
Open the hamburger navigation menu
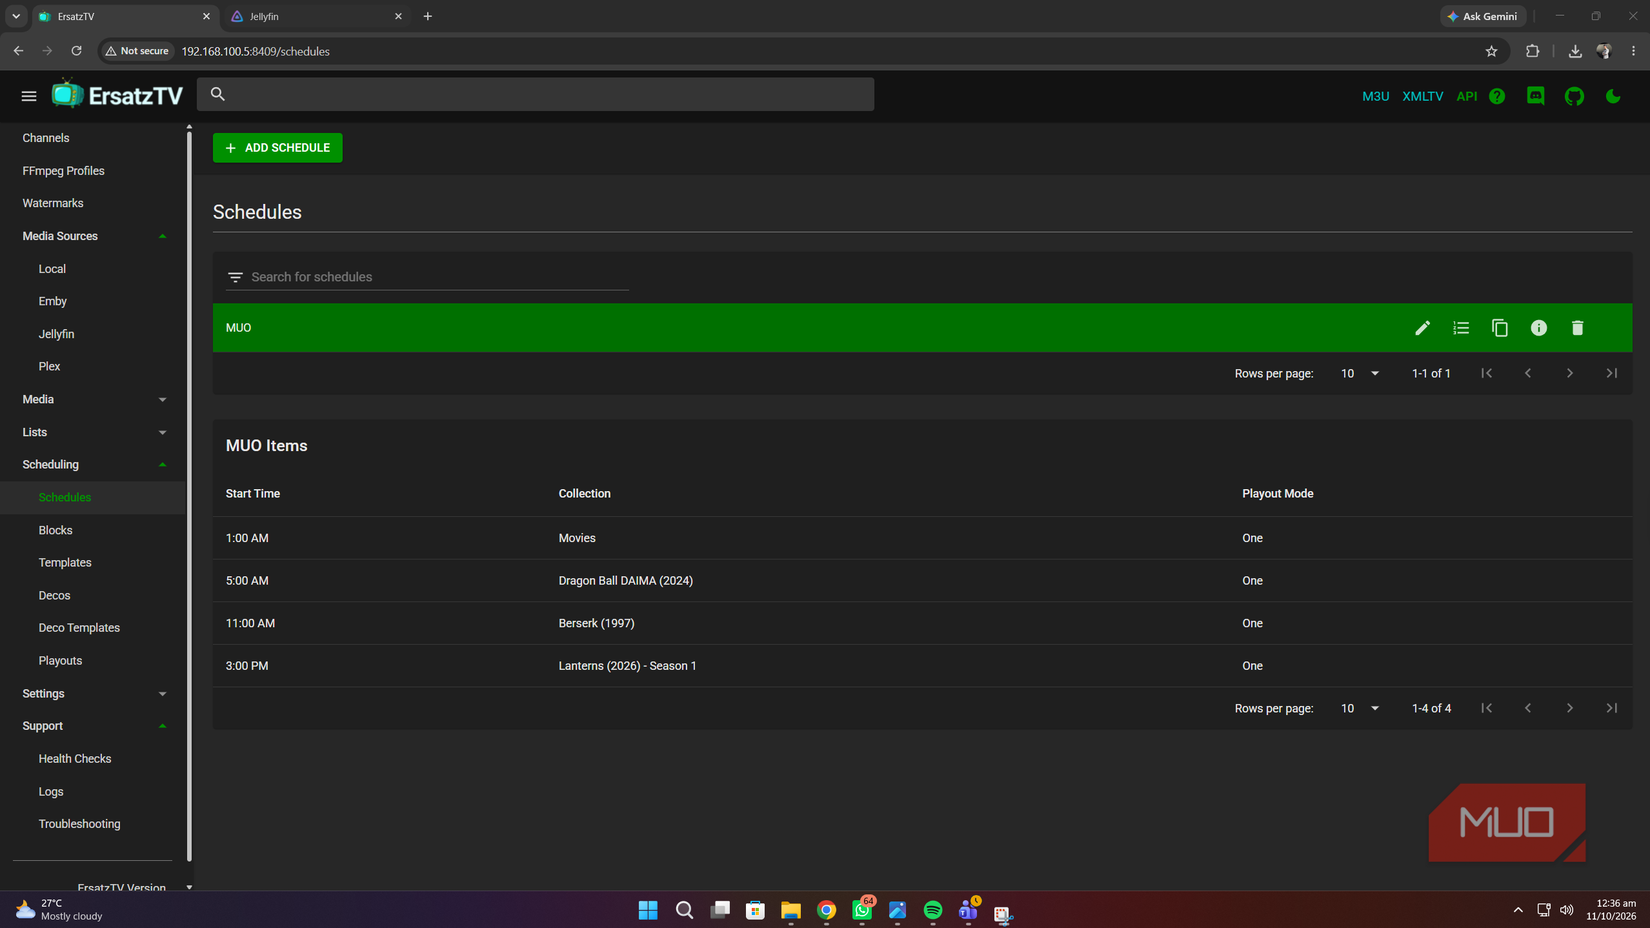(x=29, y=96)
